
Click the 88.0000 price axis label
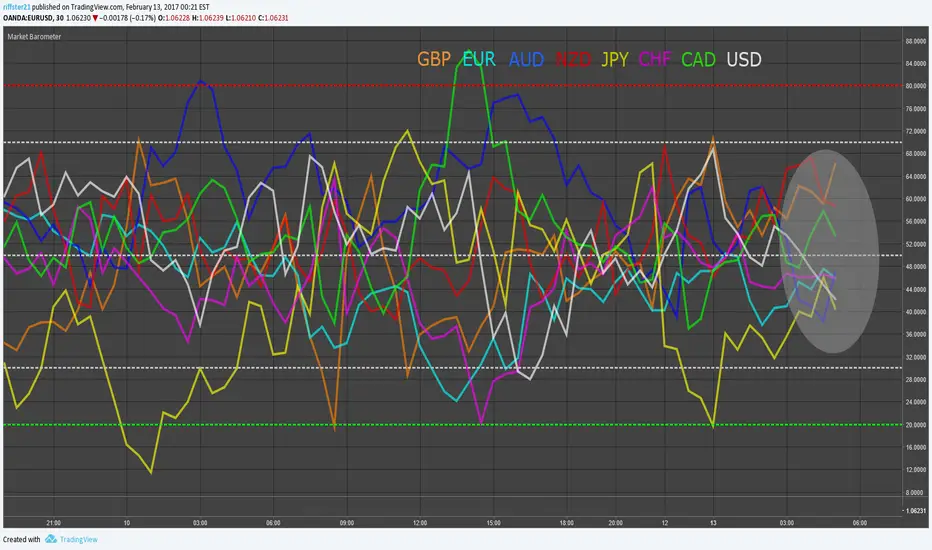915,41
